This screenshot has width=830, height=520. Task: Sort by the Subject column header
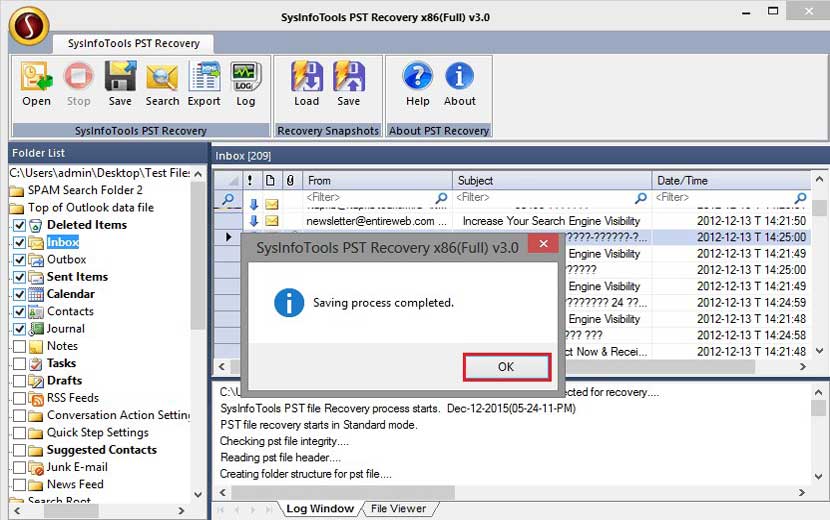tap(552, 181)
